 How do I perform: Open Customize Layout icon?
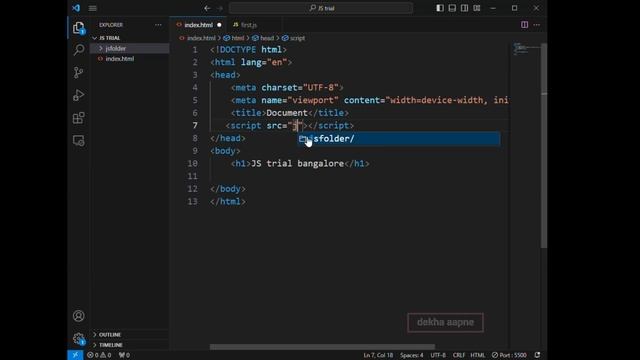(477, 8)
